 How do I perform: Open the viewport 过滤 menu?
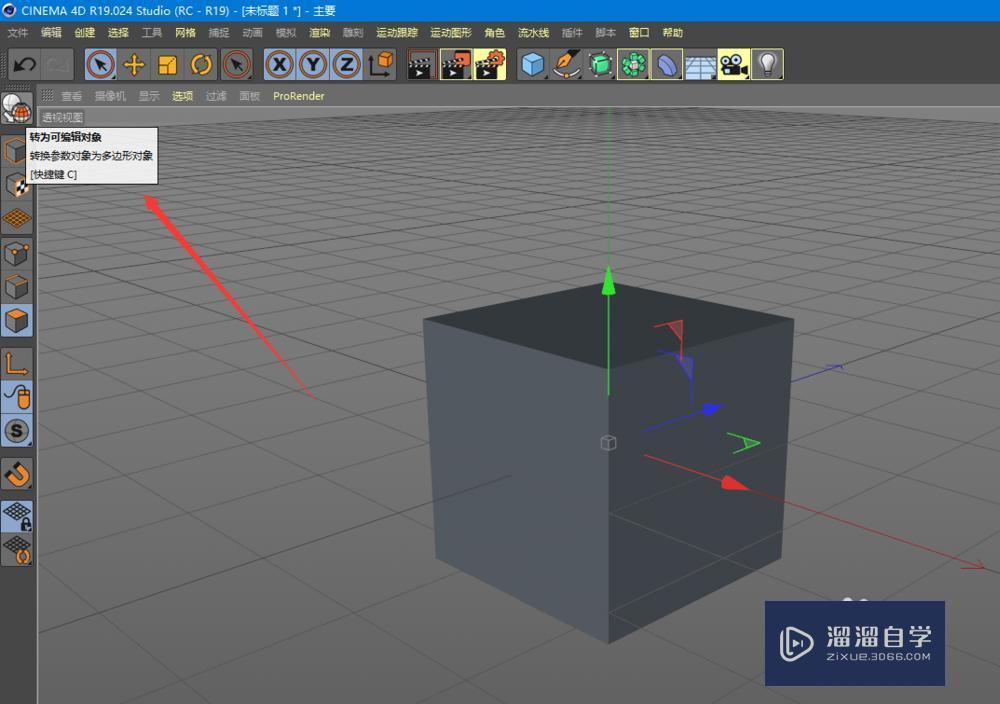point(216,96)
